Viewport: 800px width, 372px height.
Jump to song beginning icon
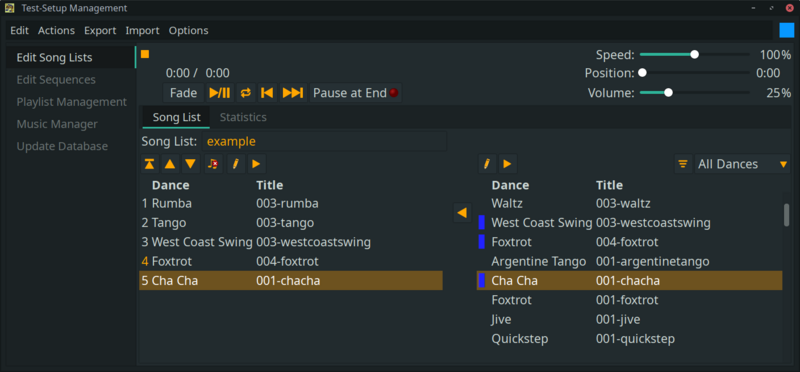[x=267, y=93]
